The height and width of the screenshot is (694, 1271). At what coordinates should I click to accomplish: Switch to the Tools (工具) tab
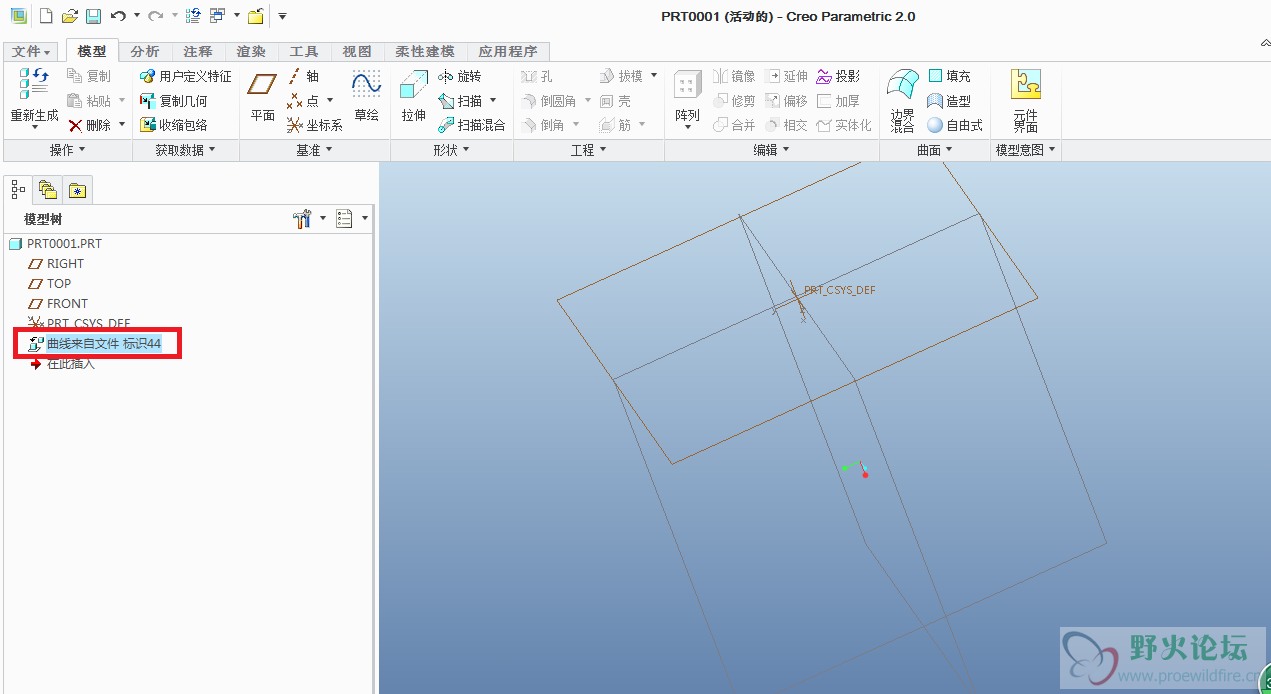click(x=304, y=51)
